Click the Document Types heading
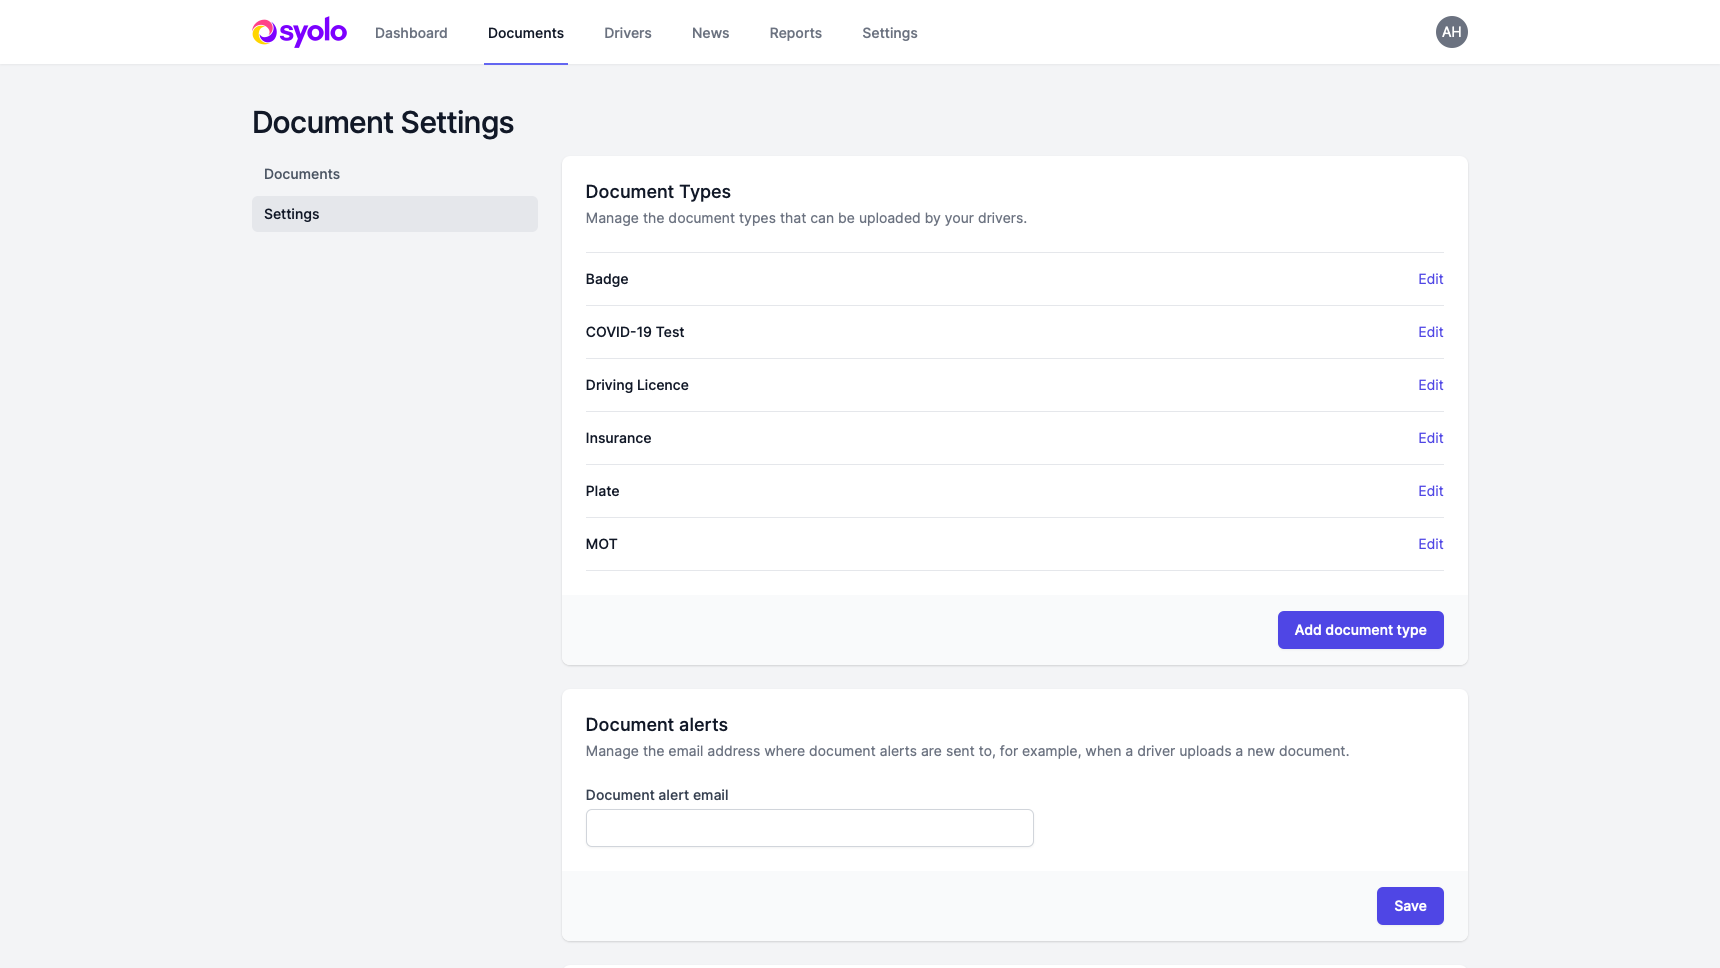 coord(658,192)
